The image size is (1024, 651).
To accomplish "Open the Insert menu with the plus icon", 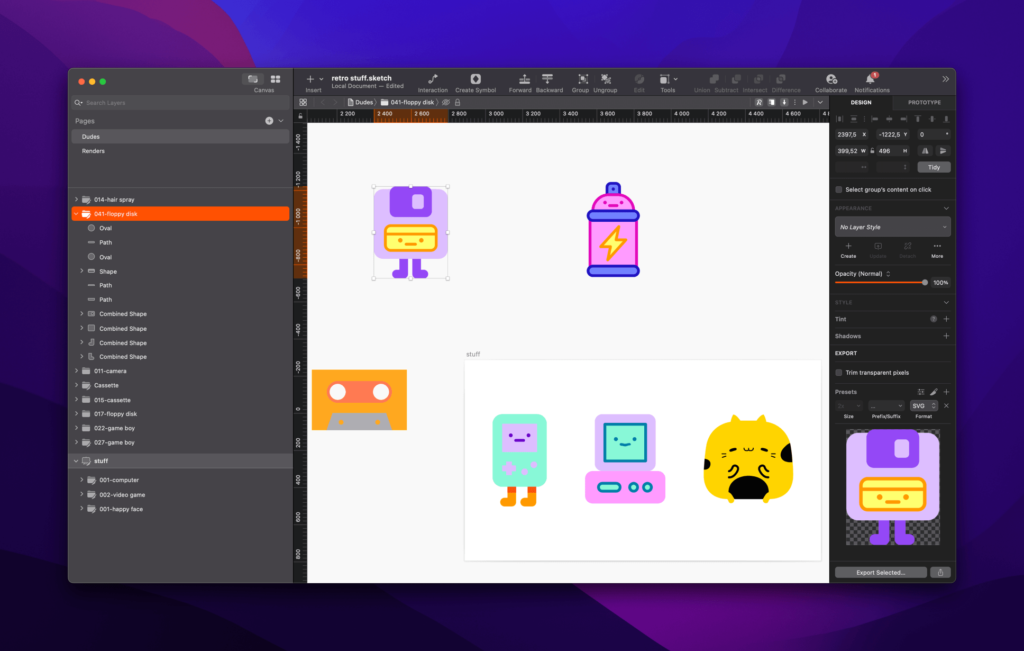I will click(x=310, y=79).
